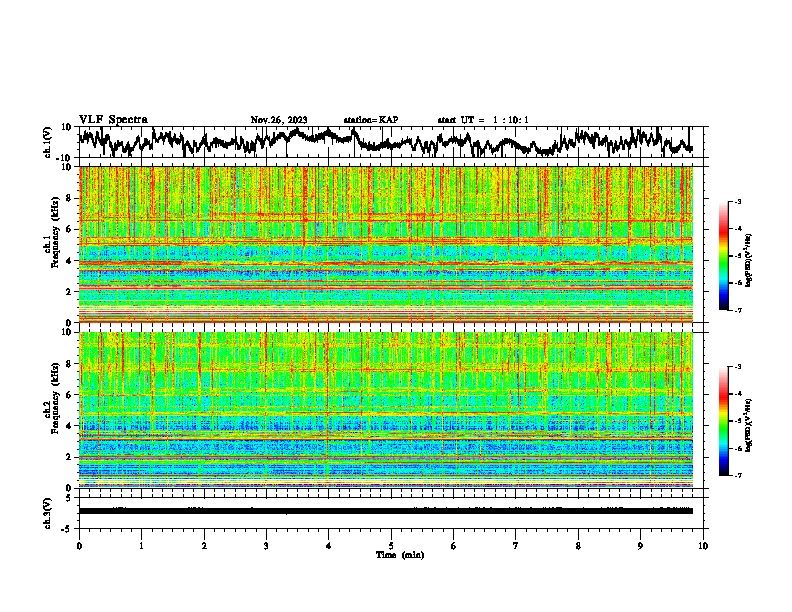Click the time axis tick label 5

(x=391, y=546)
